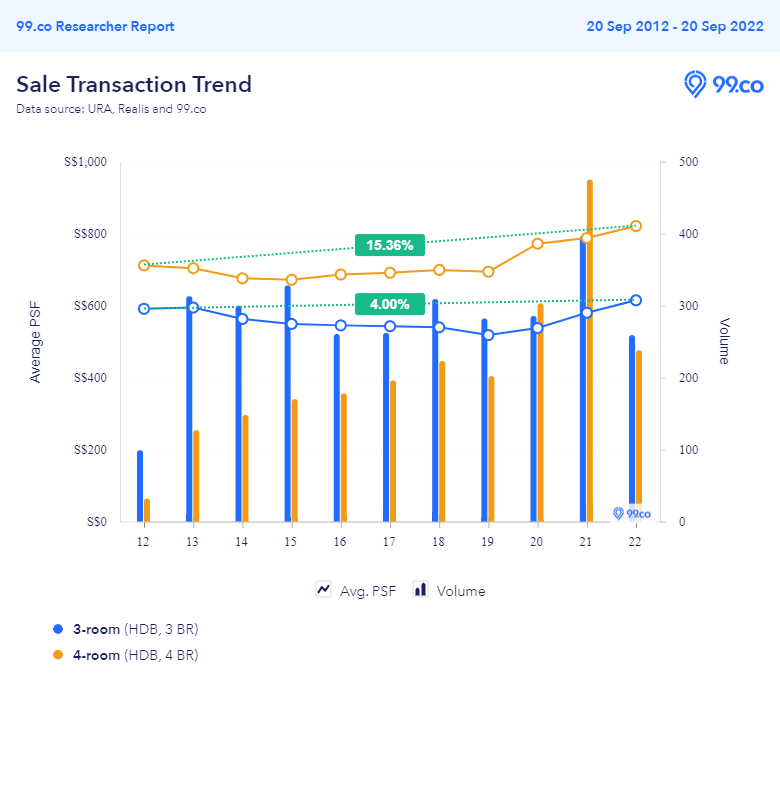Image resolution: width=780 pixels, height=800 pixels.
Task: Click the vertical Volume axis title
Action: tap(724, 341)
